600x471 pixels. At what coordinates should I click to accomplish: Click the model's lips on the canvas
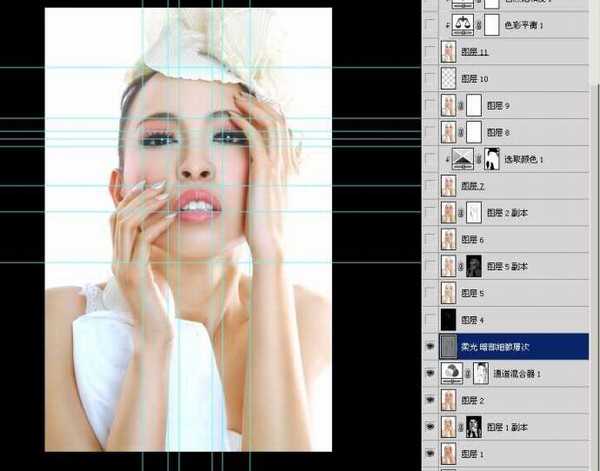(198, 205)
